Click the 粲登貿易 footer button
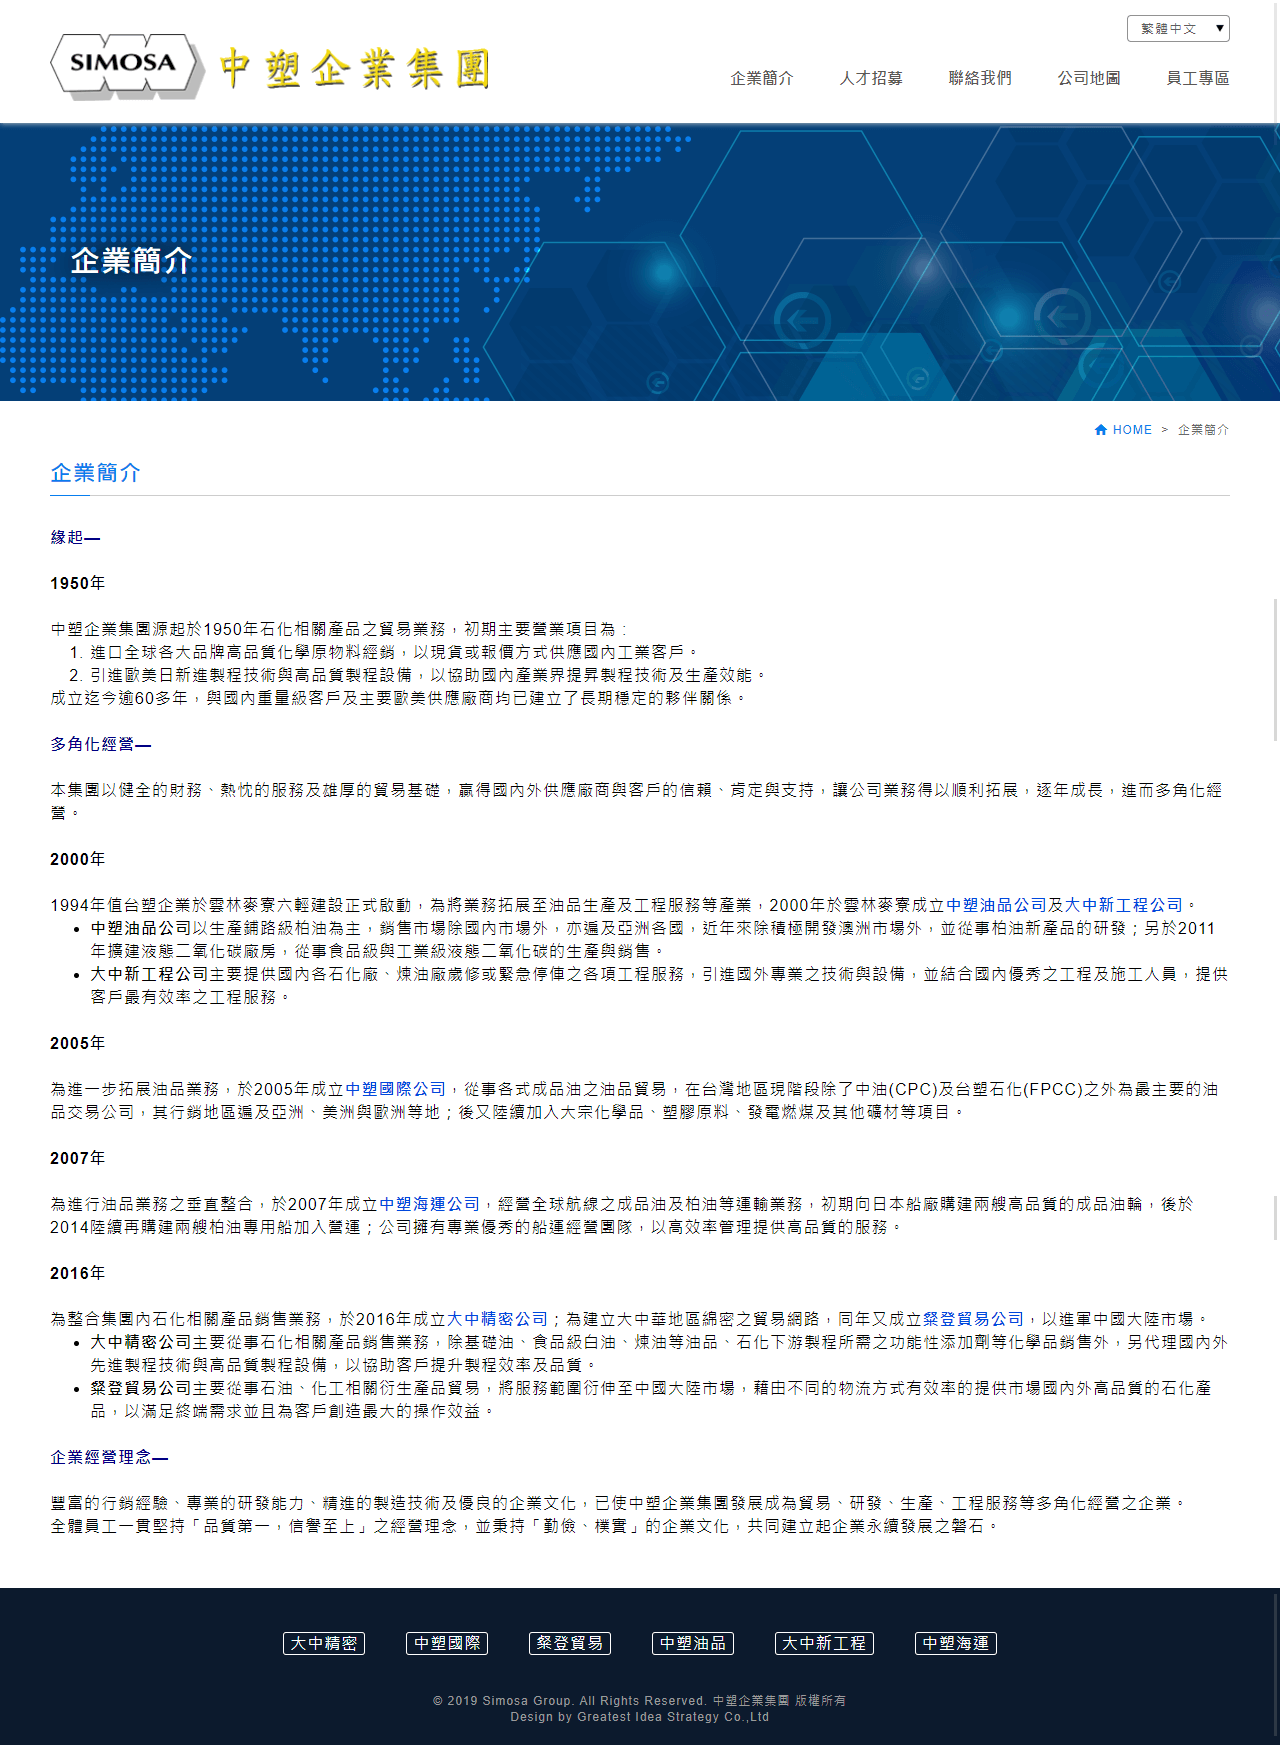Screen dimensions: 1280x1745 point(570,1643)
